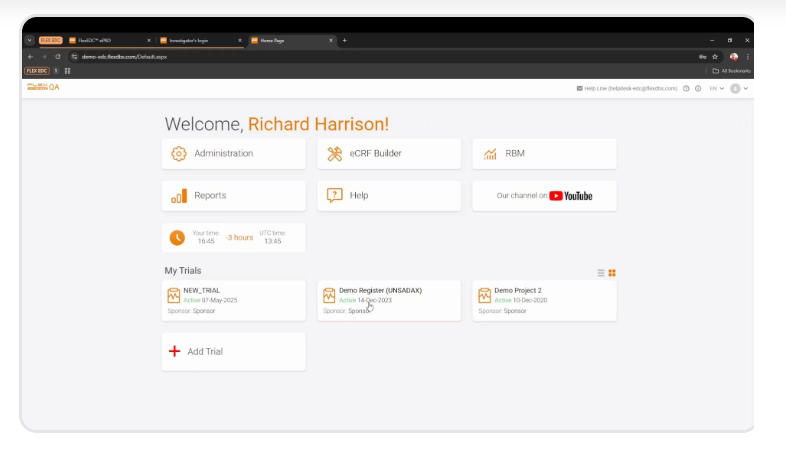The height and width of the screenshot is (454, 786).
Task: Click the RBM chart icon
Action: pyautogui.click(x=490, y=154)
